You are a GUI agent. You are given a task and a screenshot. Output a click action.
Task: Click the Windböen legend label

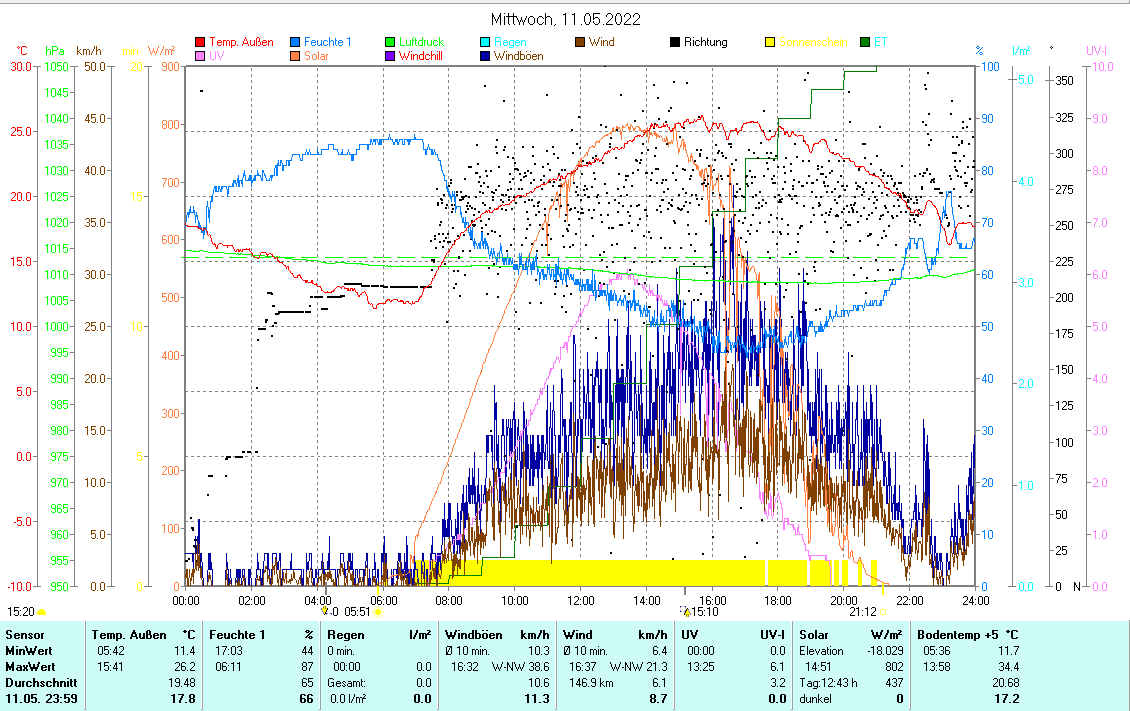click(518, 56)
